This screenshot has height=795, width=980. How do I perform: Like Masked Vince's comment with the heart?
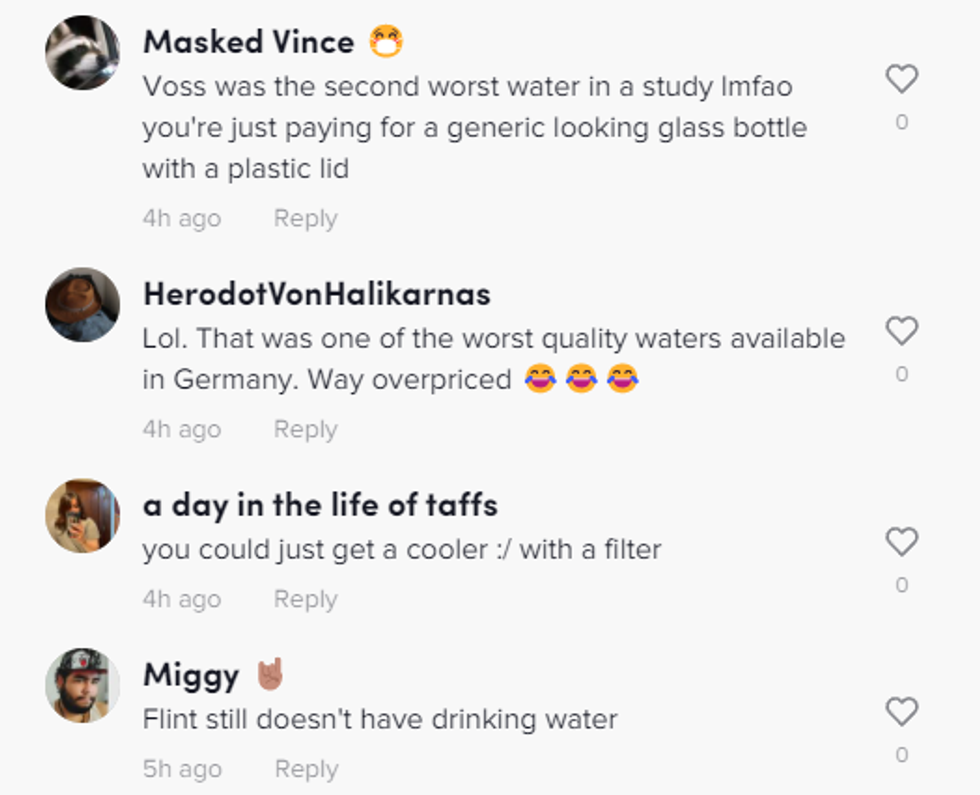902,79
